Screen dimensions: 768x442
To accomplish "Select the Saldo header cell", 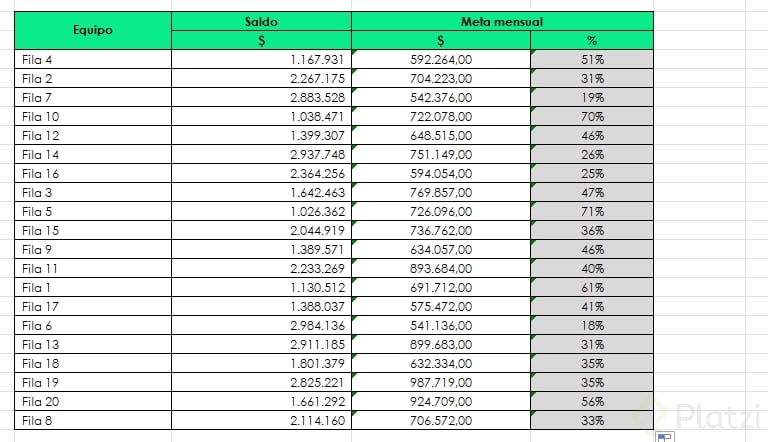I will click(x=261, y=21).
